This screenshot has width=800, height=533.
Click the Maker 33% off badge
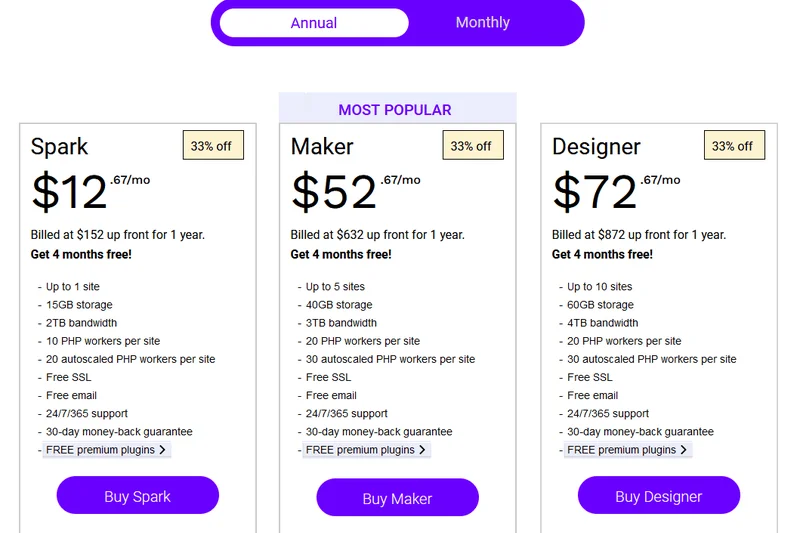(471, 146)
